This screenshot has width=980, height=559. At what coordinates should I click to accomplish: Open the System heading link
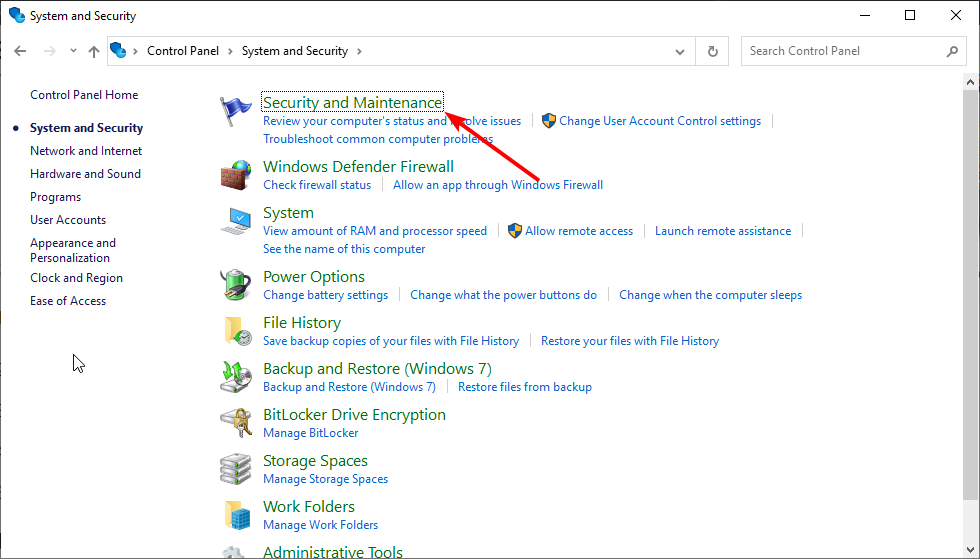click(x=288, y=213)
